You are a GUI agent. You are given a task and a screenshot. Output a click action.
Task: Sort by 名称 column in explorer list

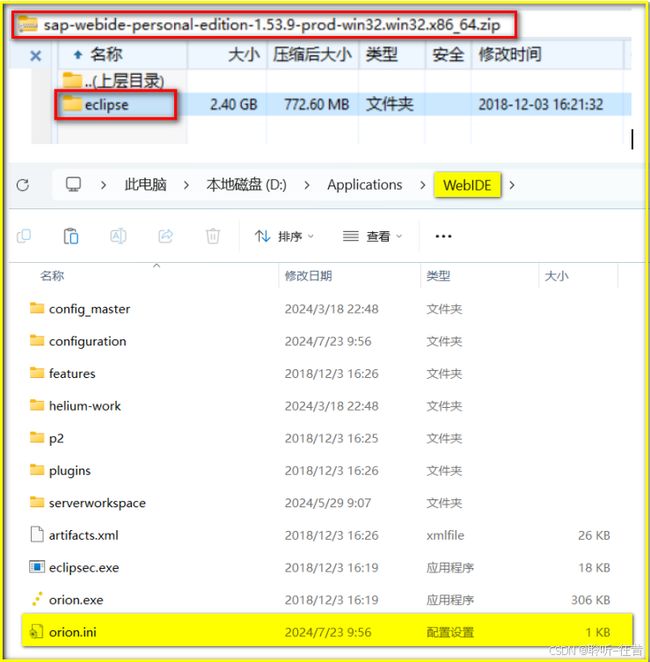(x=52, y=276)
